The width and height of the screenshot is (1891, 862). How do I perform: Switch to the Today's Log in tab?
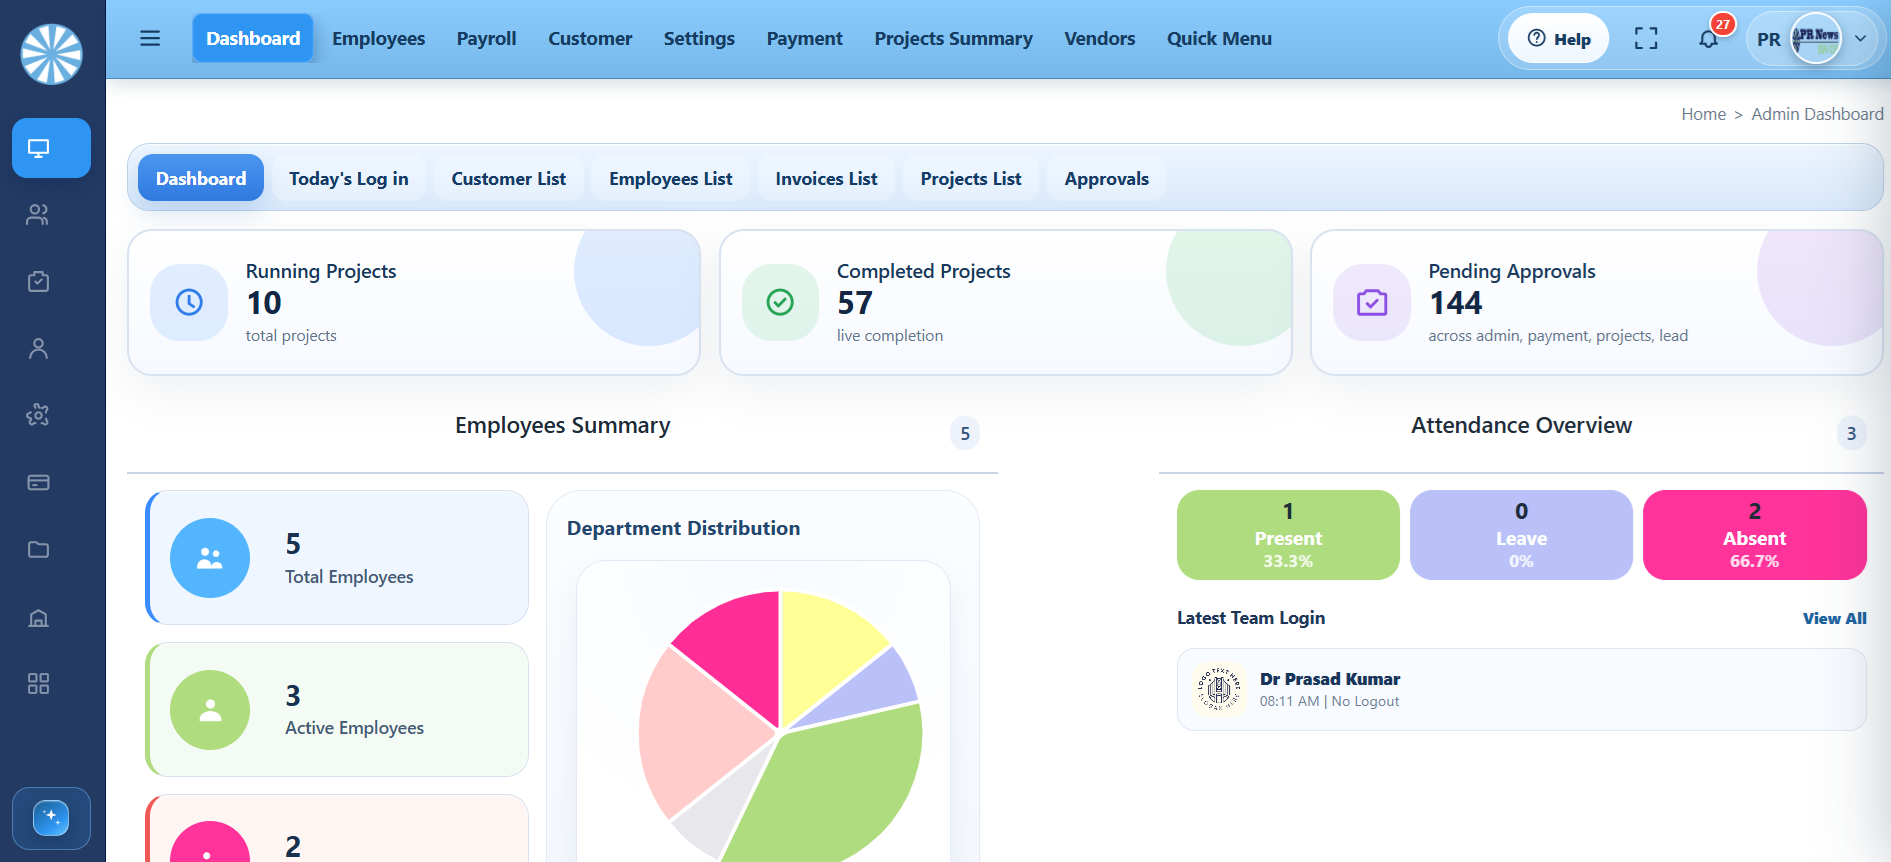[349, 178]
